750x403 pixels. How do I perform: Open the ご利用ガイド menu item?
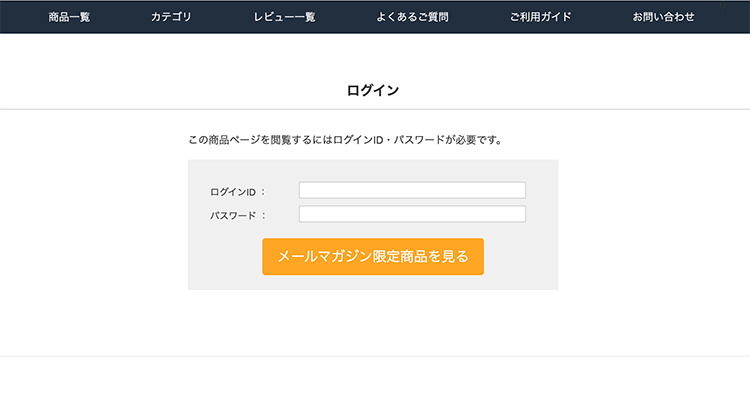(x=540, y=17)
